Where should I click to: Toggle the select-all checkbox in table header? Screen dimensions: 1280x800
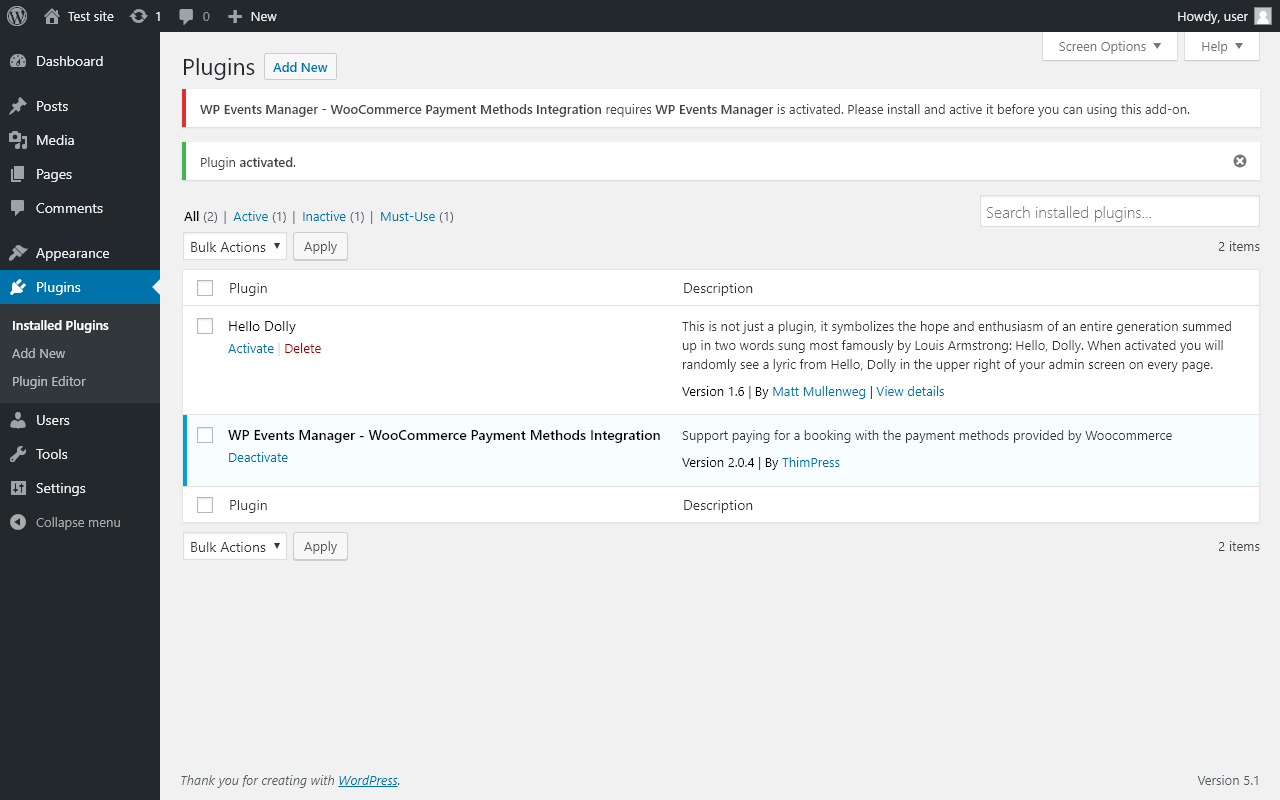pos(205,288)
